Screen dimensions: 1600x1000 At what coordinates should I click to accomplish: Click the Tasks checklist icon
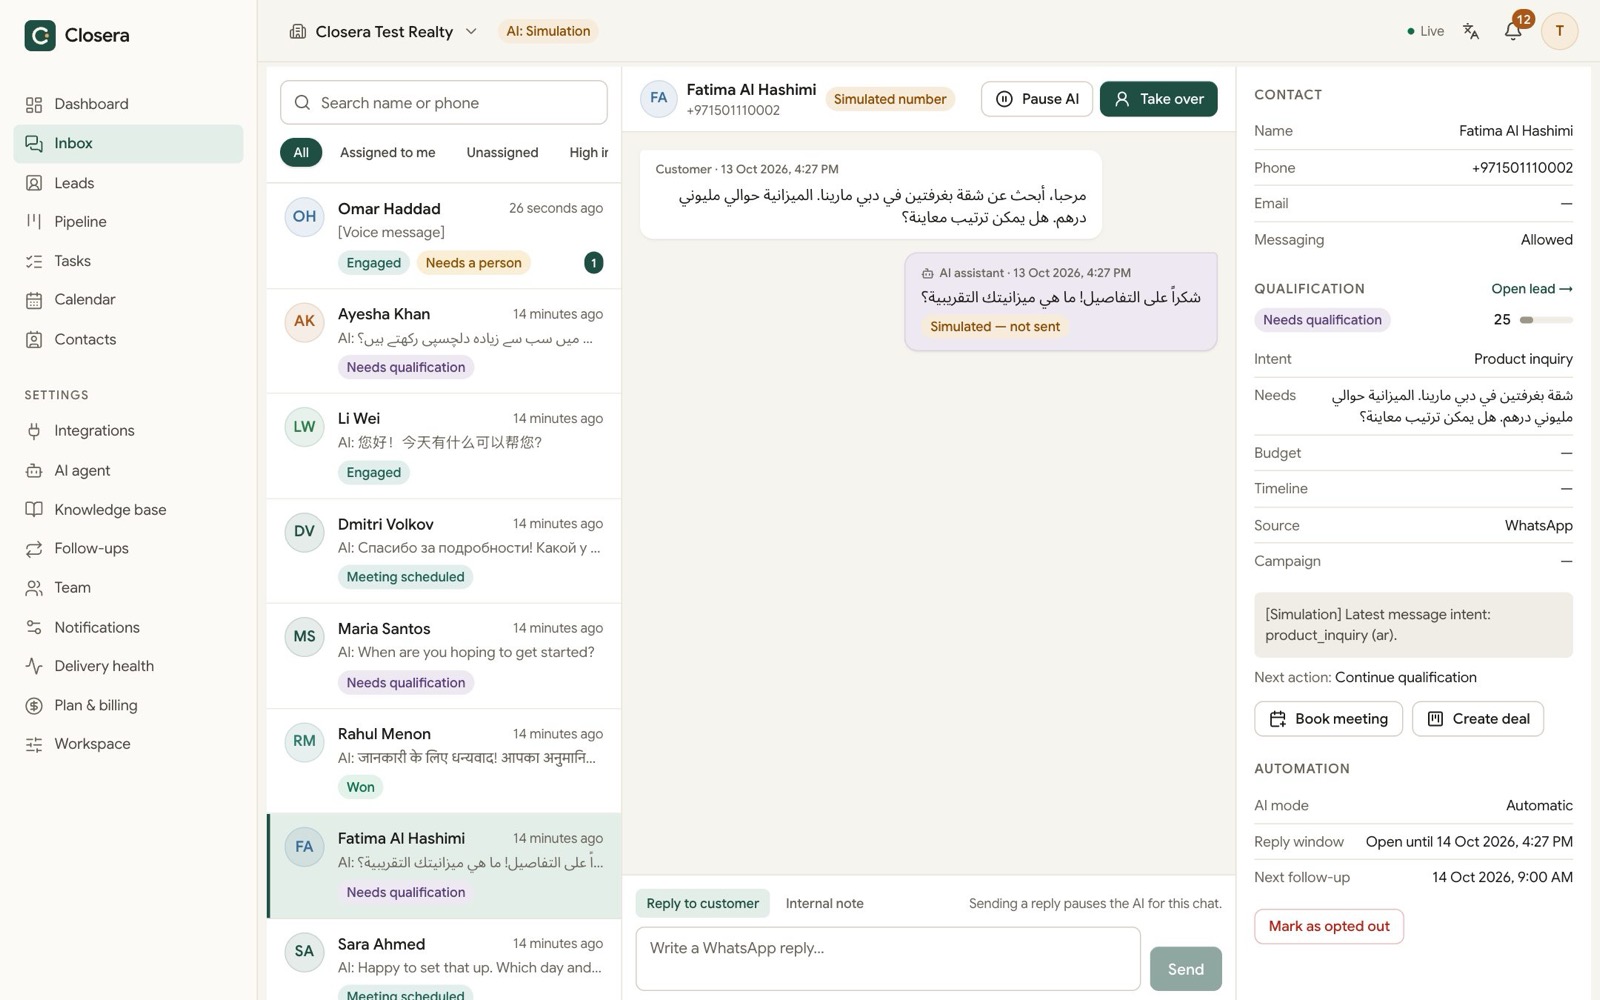coord(34,261)
